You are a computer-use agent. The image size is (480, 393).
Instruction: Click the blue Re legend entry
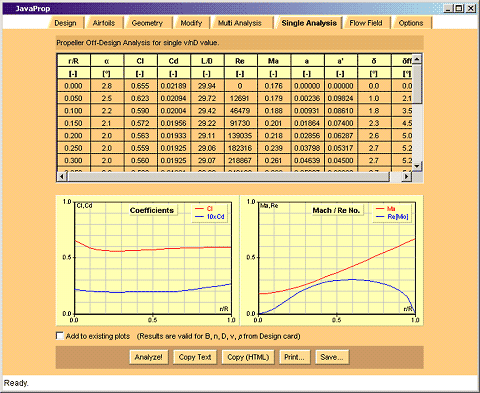(x=392, y=217)
